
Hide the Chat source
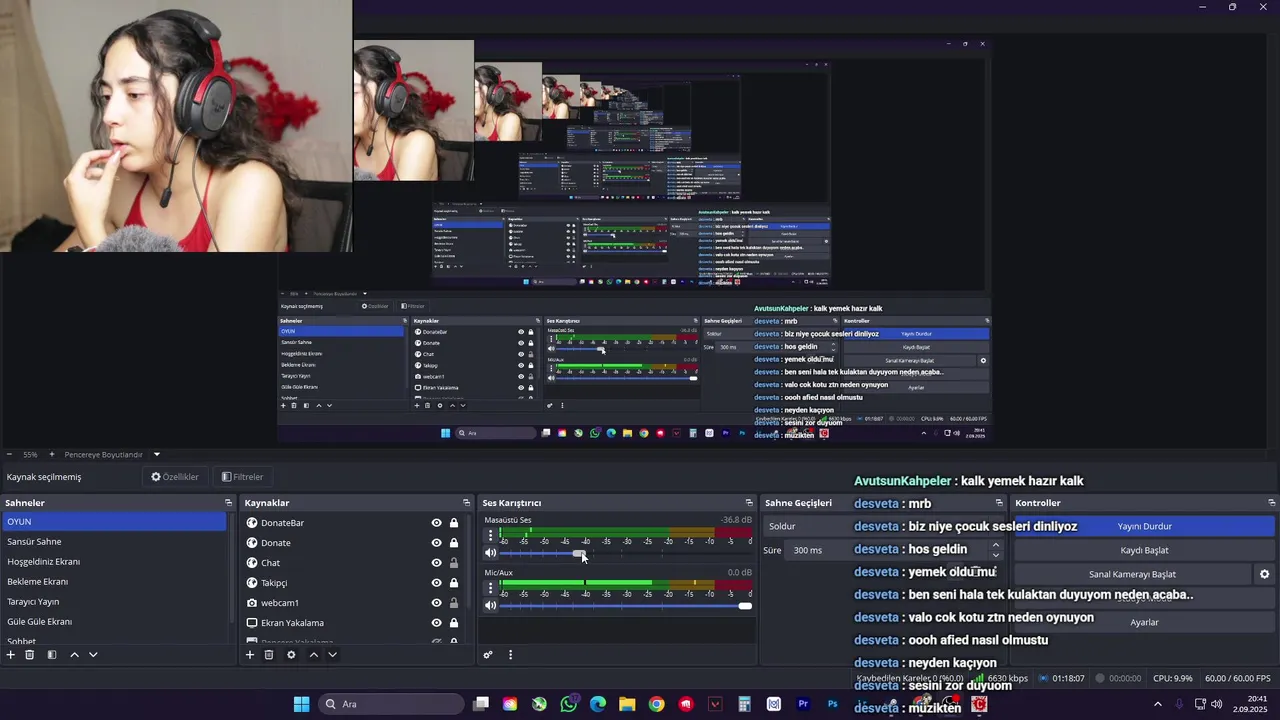coord(436,563)
